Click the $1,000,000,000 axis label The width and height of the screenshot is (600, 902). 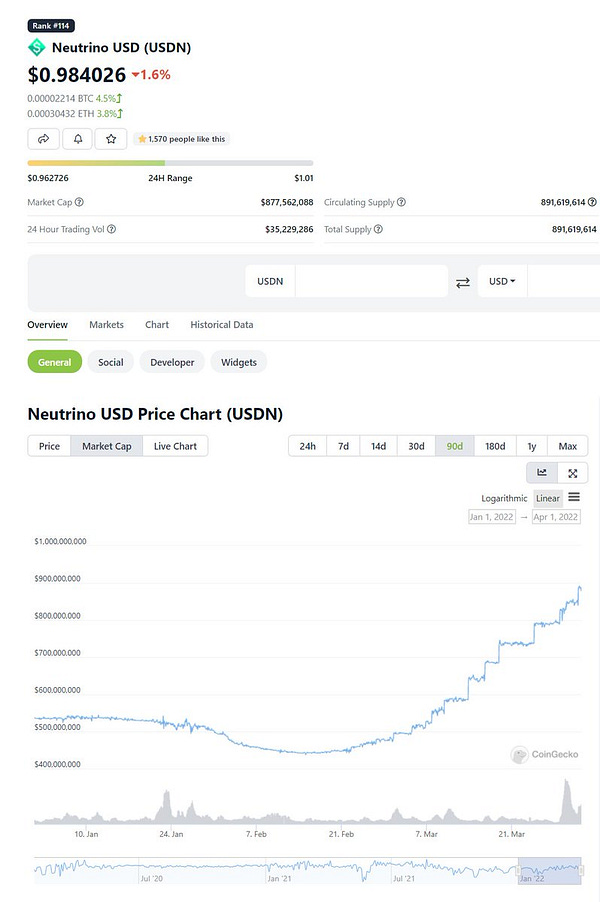[60, 541]
